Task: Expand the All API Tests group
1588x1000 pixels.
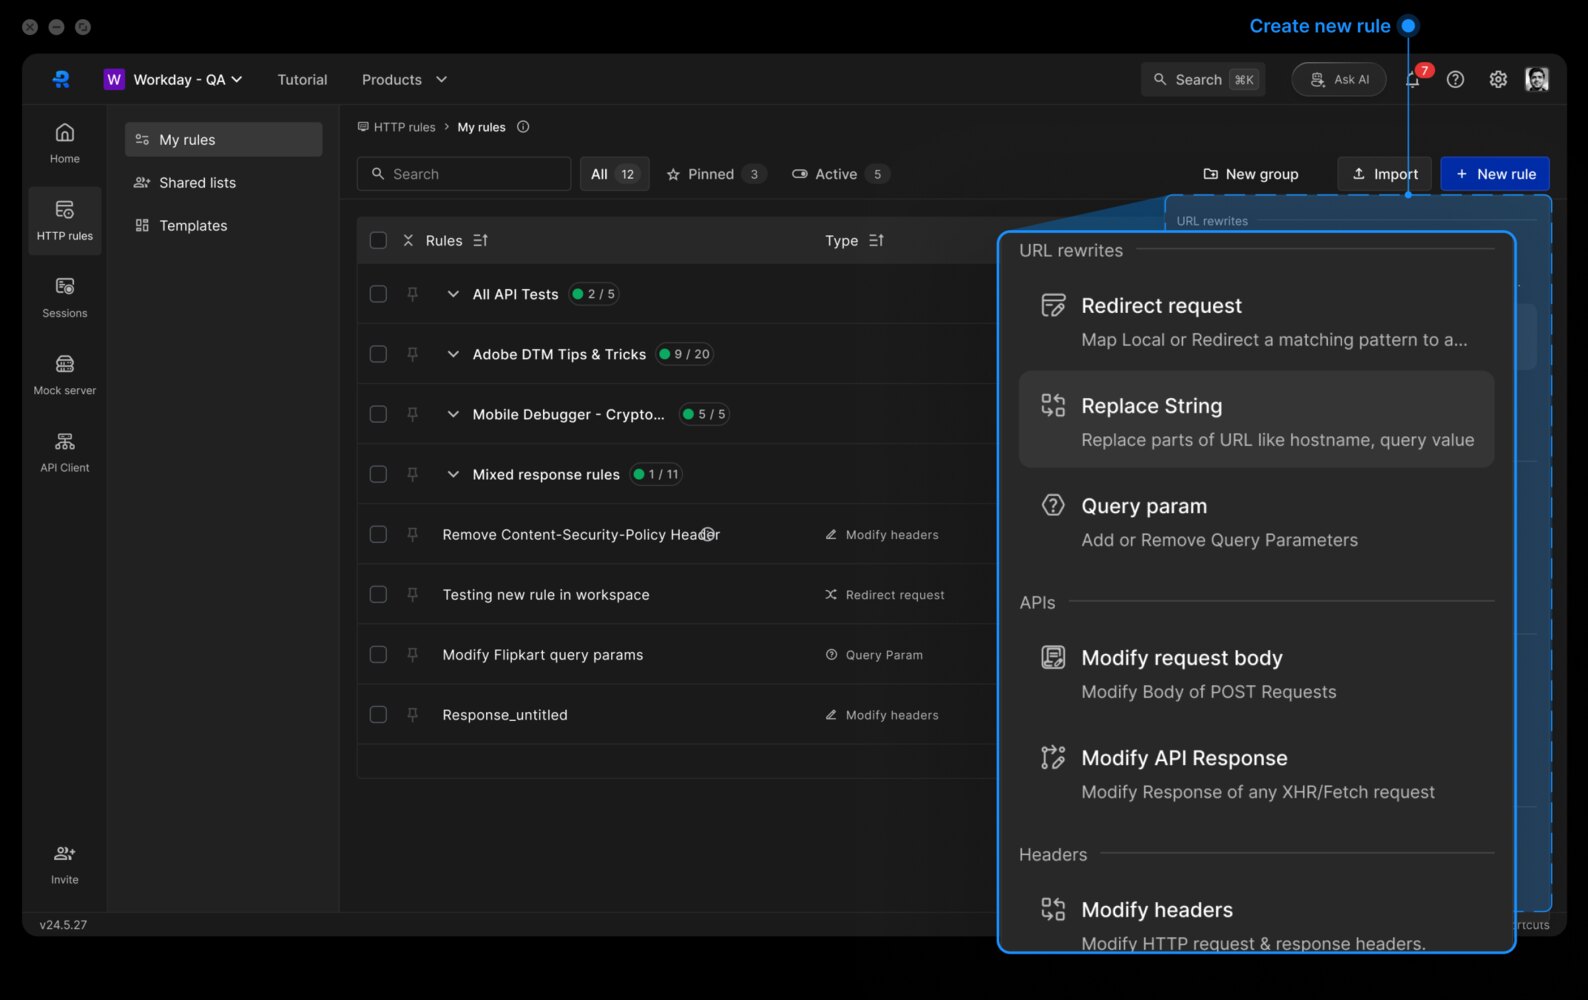Action: pos(453,294)
